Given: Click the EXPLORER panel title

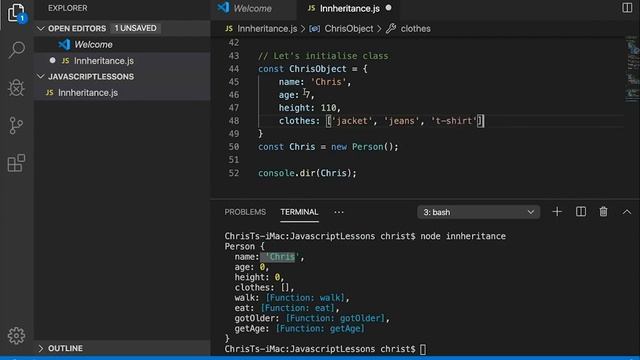Looking at the screenshot, I should tap(68, 8).
